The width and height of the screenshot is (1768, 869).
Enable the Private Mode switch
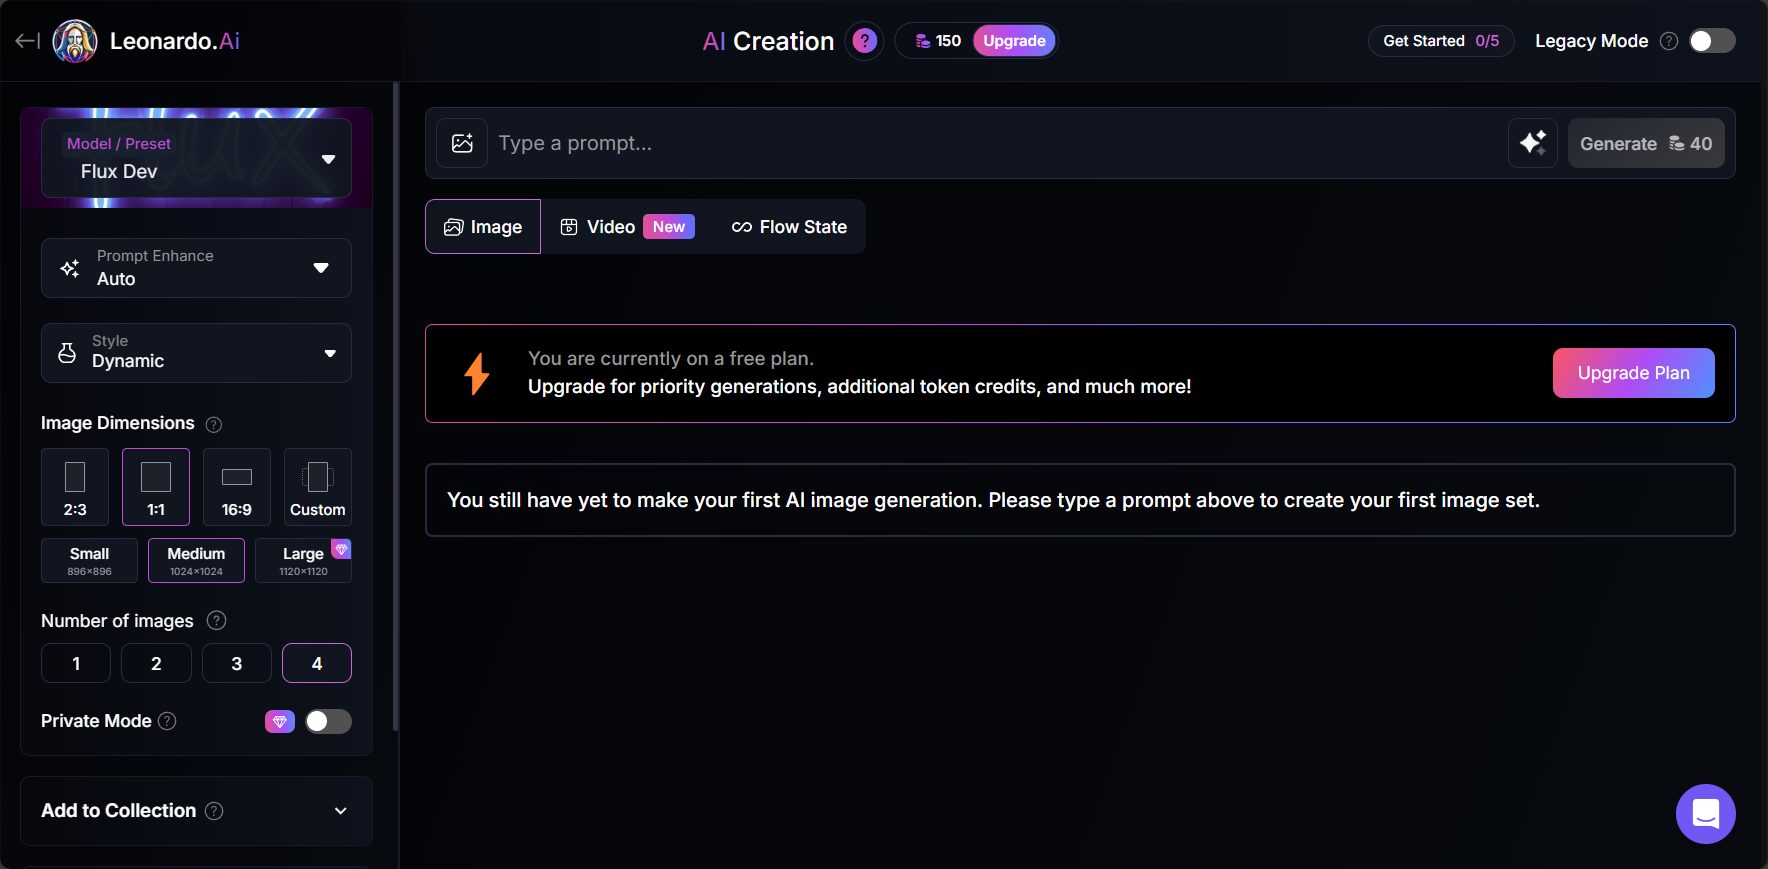tap(328, 721)
